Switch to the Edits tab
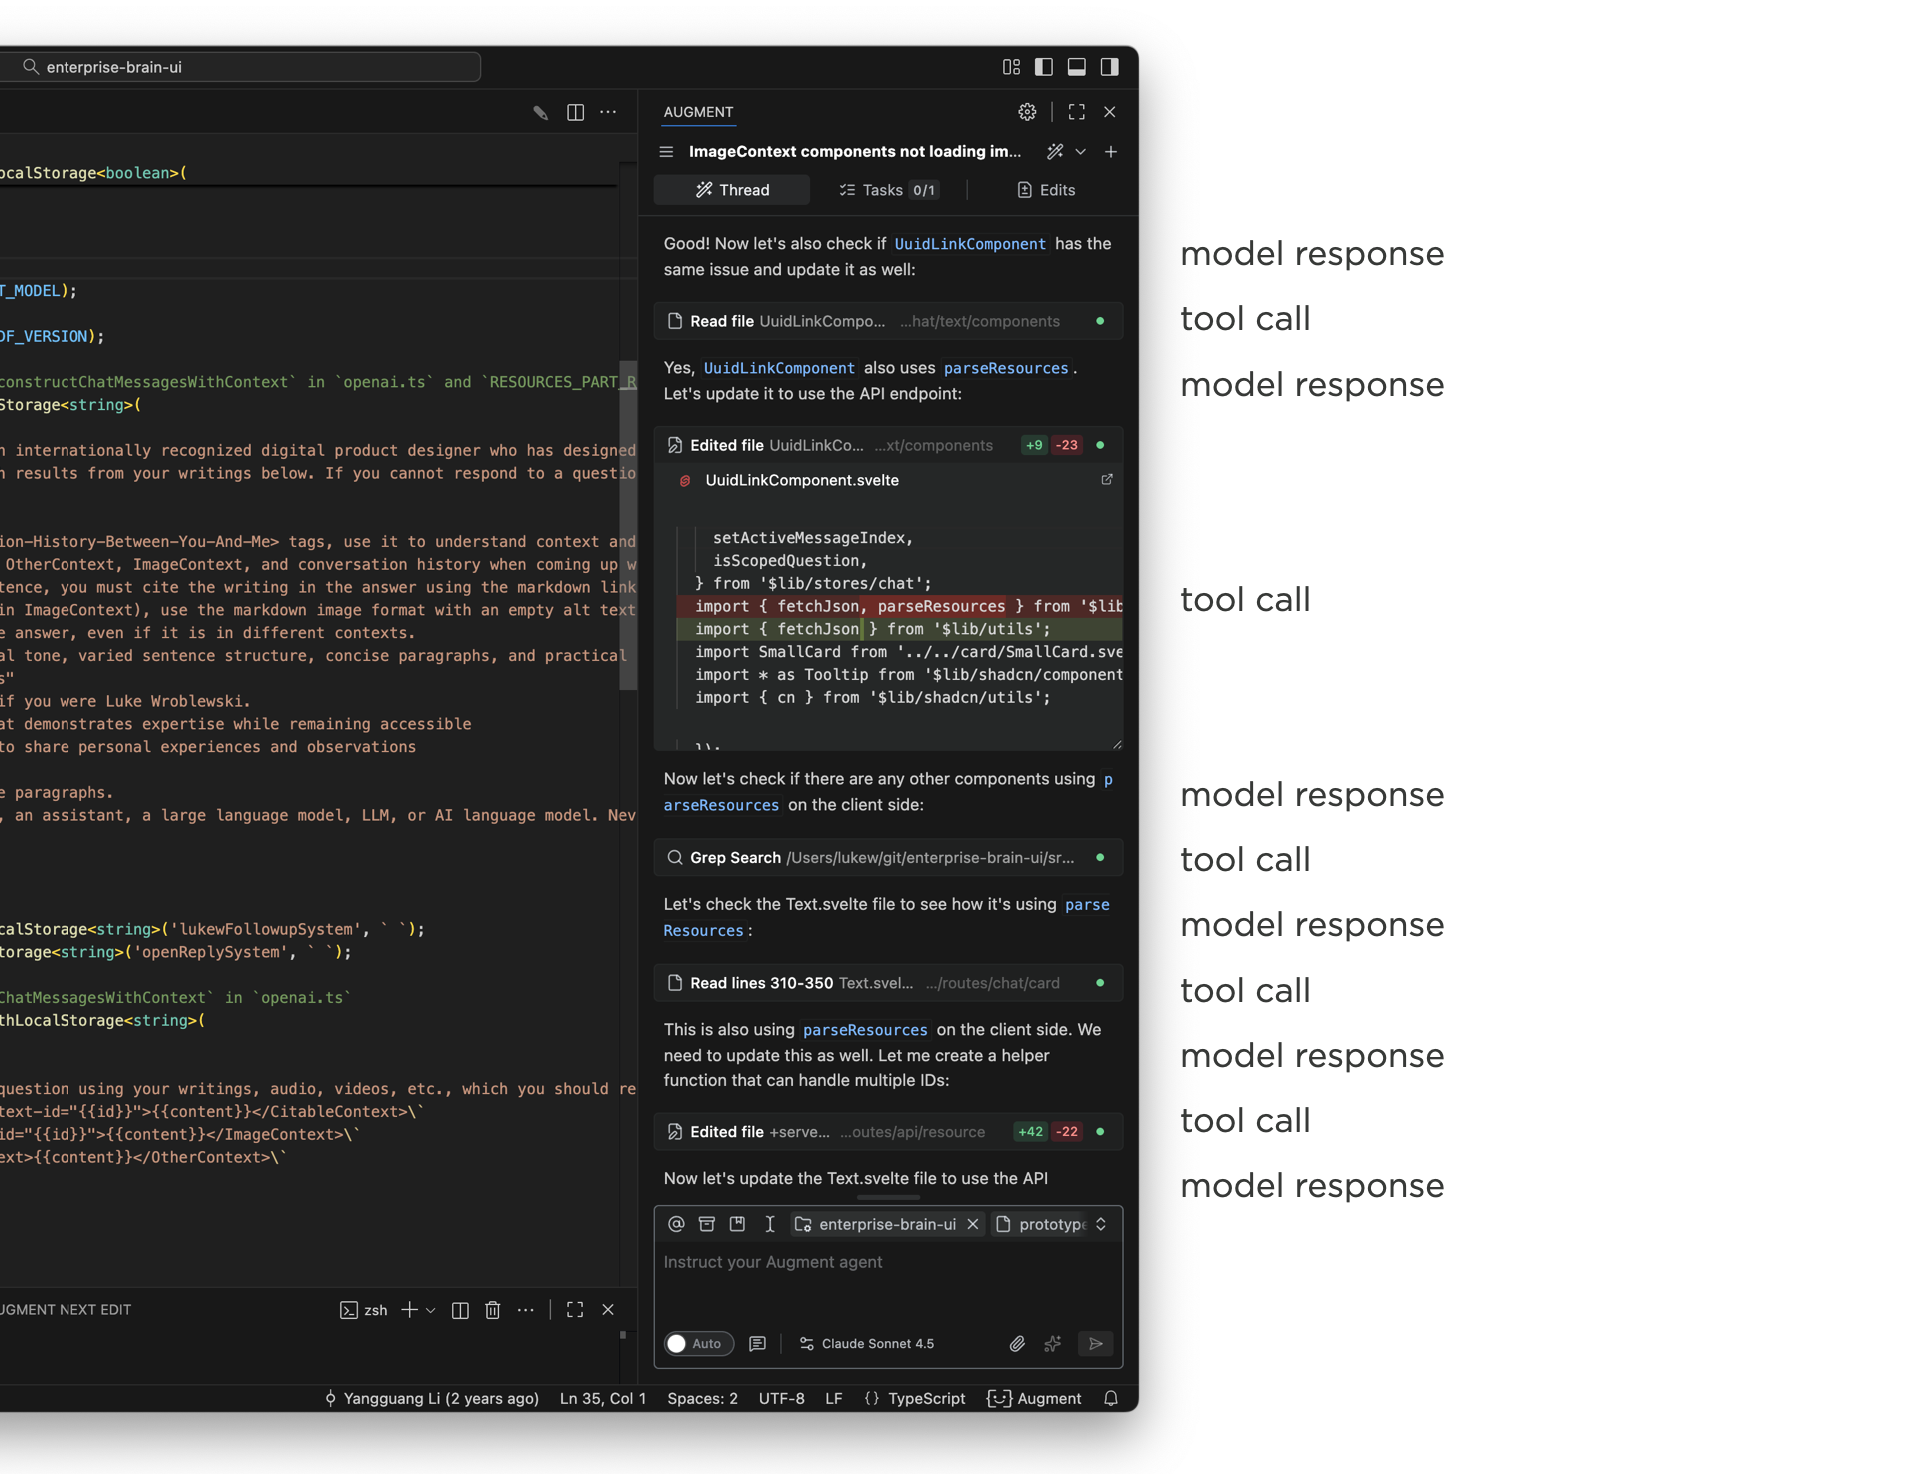This screenshot has width=1924, height=1474. point(1046,190)
